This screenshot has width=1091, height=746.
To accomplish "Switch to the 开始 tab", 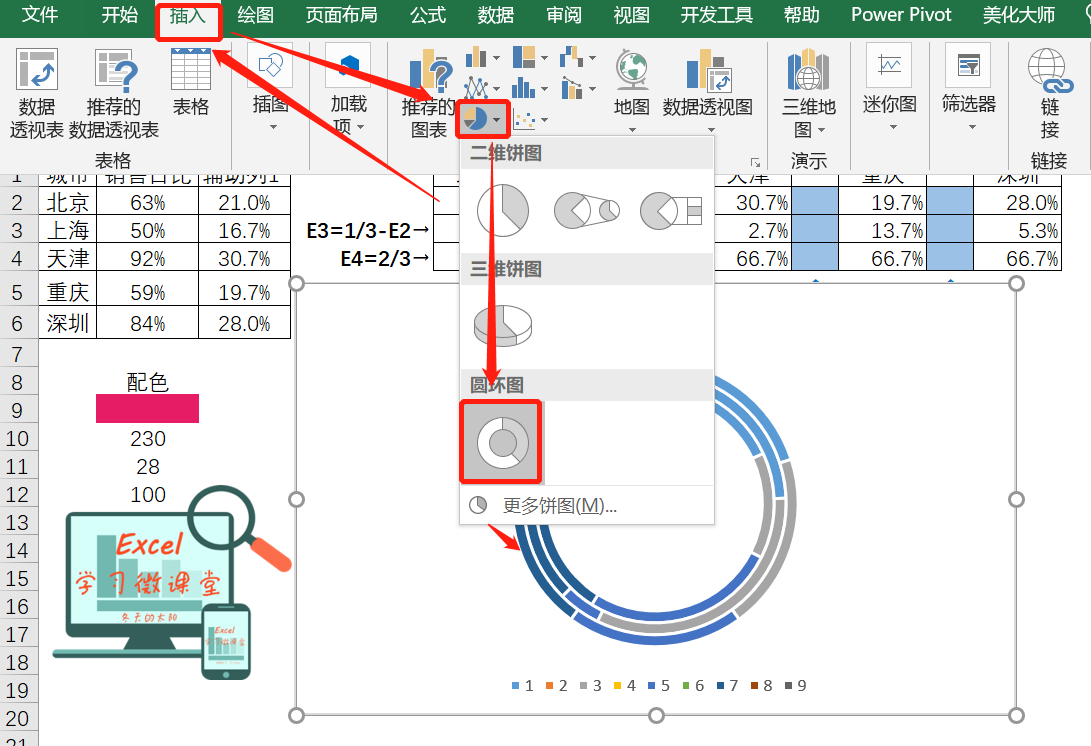I will click(x=120, y=15).
